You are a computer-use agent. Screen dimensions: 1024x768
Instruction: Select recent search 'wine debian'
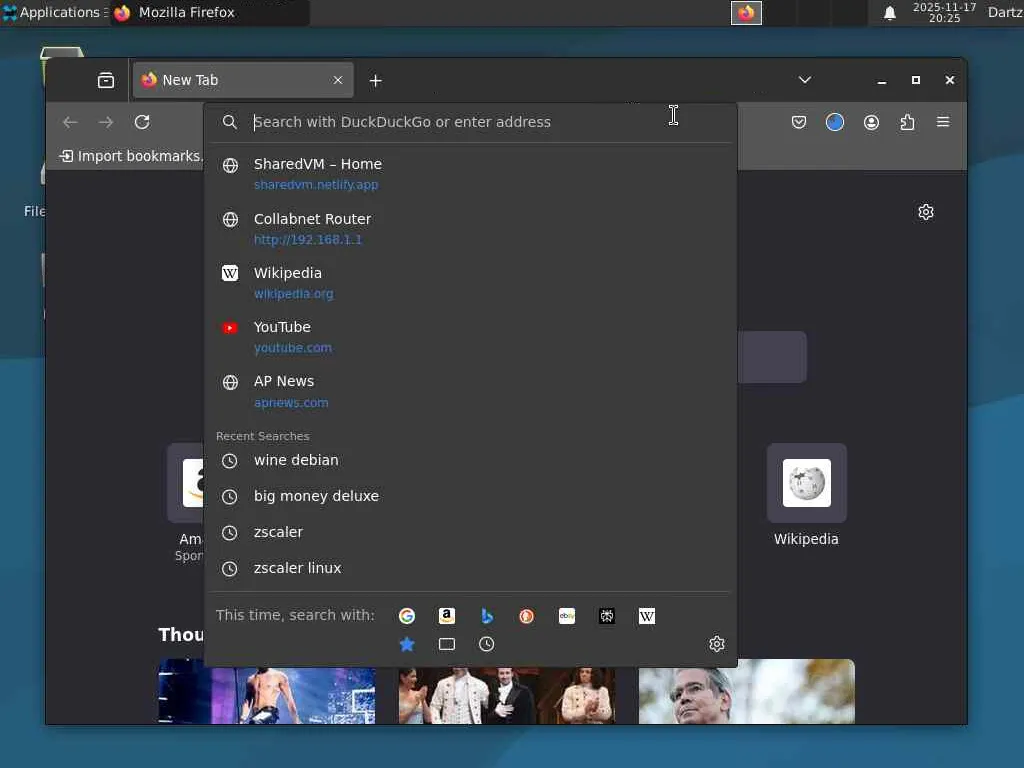pyautogui.click(x=470, y=460)
